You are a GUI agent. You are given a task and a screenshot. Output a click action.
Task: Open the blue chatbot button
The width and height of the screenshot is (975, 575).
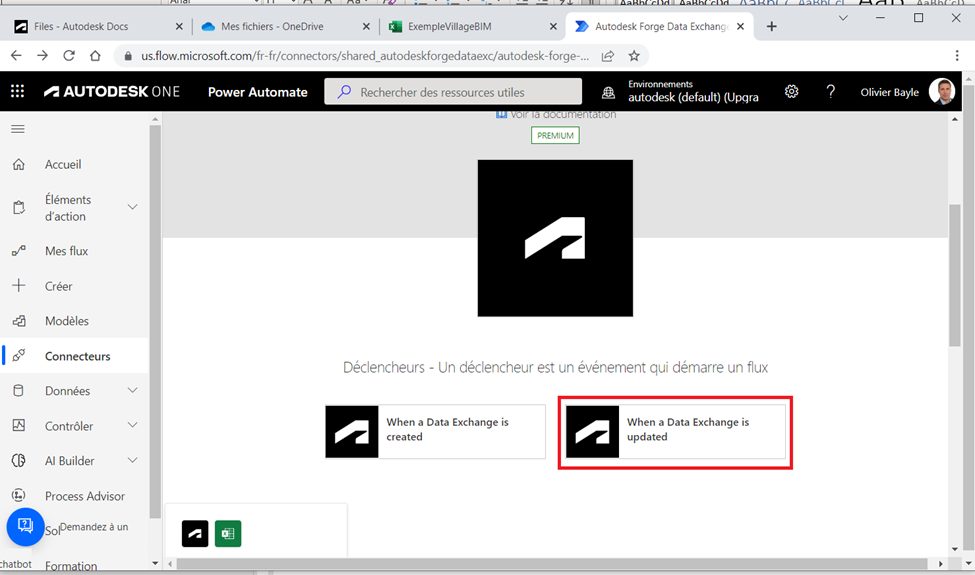25,527
